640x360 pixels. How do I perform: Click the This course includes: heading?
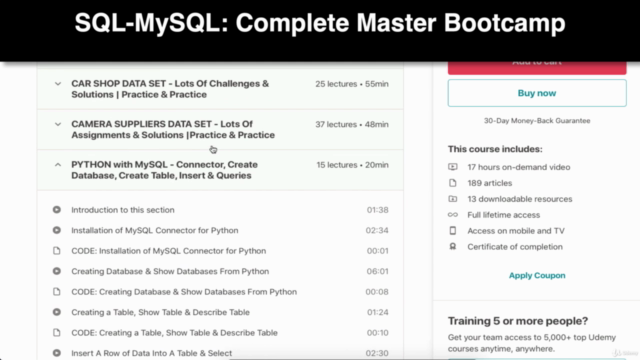(495, 149)
